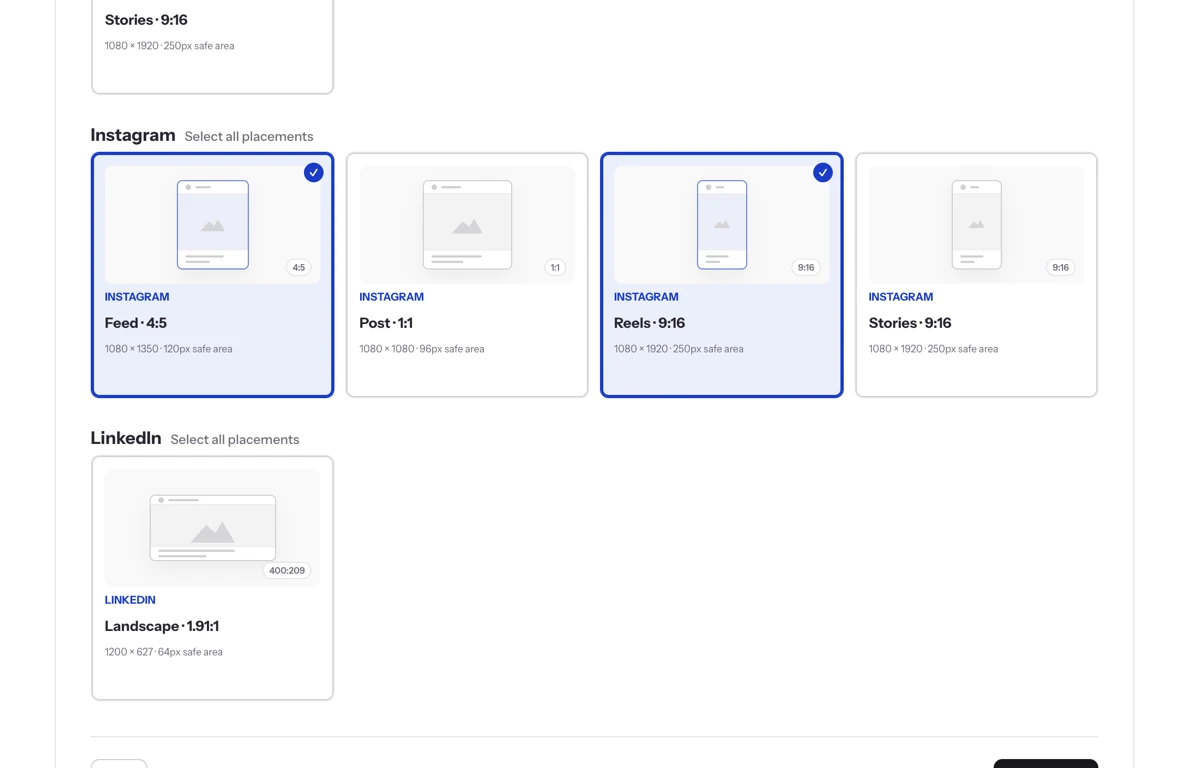This screenshot has width=1200, height=768.
Task: Click the INSTAGRAM label on Stories 9:16 card
Action: [900, 297]
